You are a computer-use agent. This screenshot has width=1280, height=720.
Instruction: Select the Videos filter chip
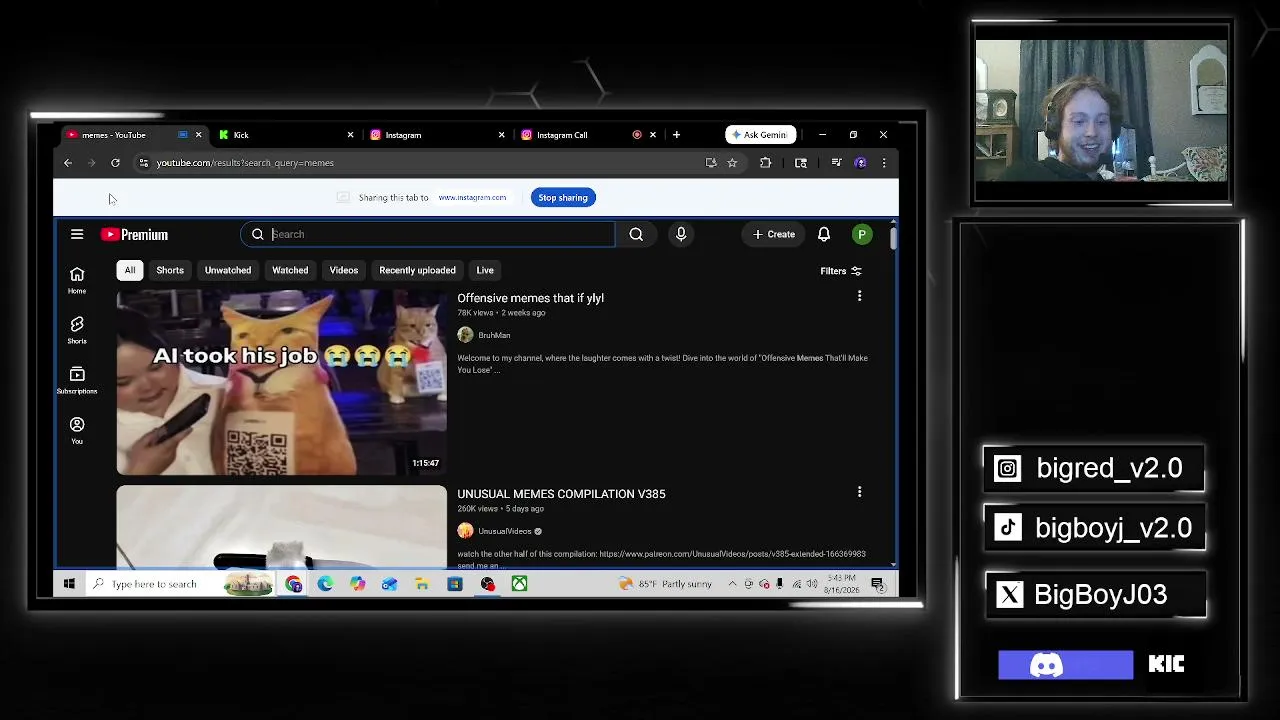344,270
